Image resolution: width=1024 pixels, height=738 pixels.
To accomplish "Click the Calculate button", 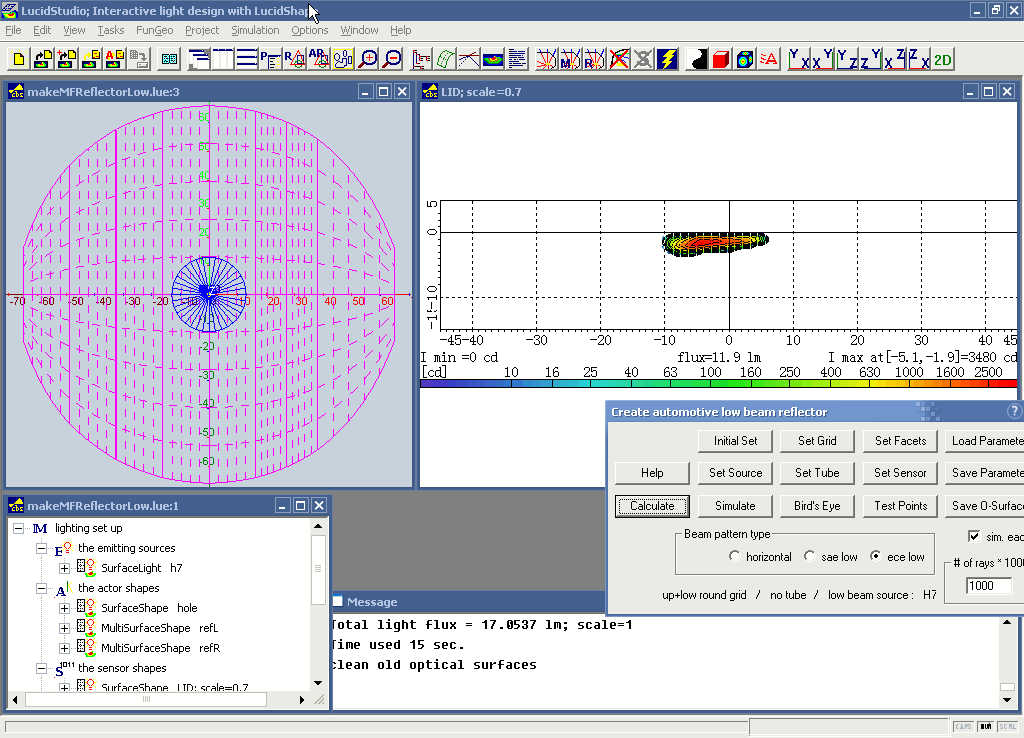I will click(x=652, y=505).
